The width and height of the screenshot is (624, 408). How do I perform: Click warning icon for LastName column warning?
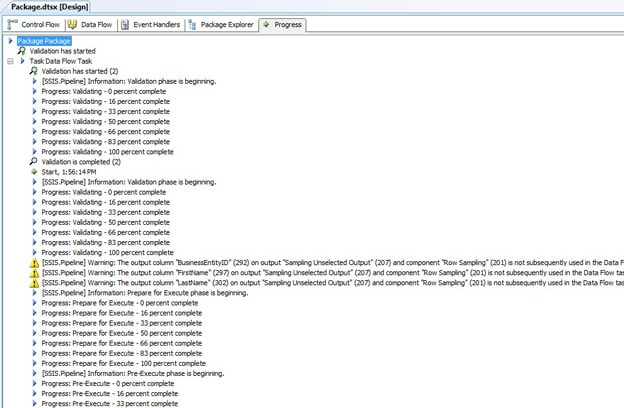coord(34,283)
